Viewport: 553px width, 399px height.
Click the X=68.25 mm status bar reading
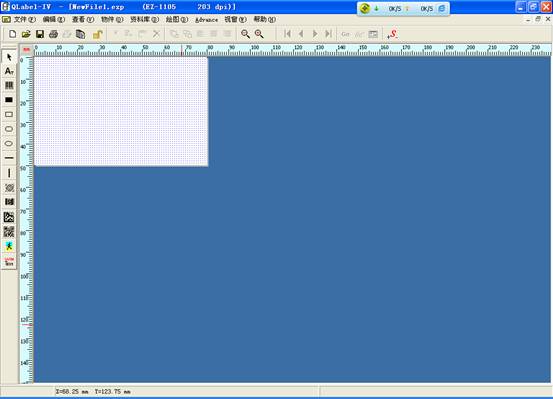click(x=72, y=392)
